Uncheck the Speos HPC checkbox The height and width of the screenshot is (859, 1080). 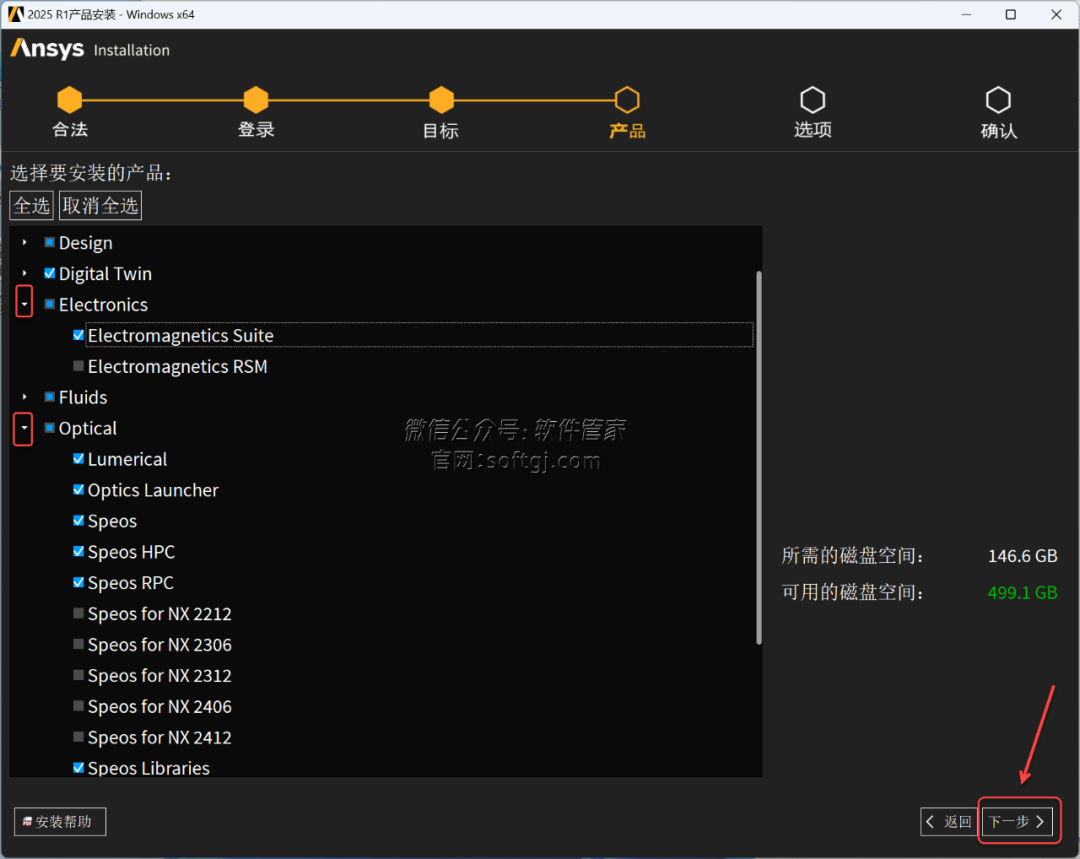pos(79,552)
